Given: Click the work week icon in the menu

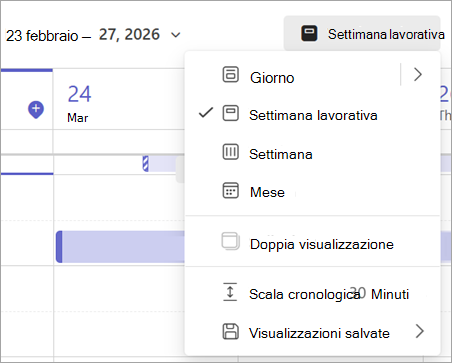Looking at the screenshot, I should 230,113.
